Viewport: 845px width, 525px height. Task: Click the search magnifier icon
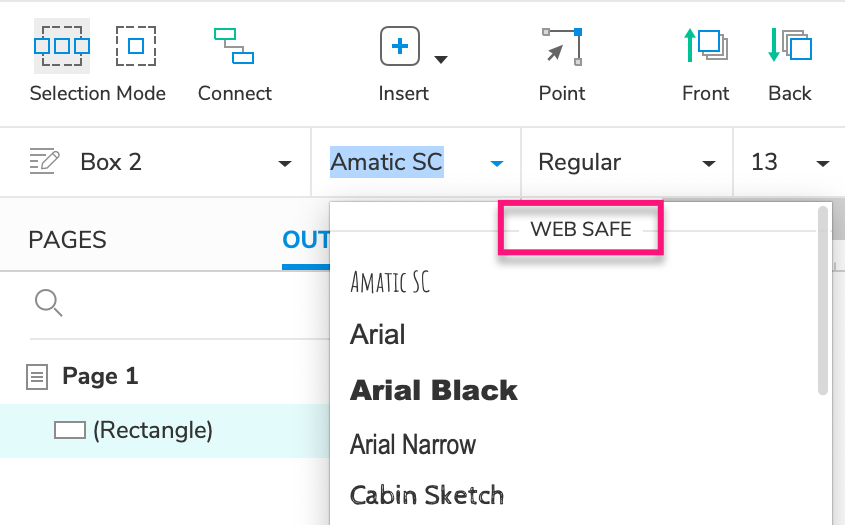click(x=48, y=301)
